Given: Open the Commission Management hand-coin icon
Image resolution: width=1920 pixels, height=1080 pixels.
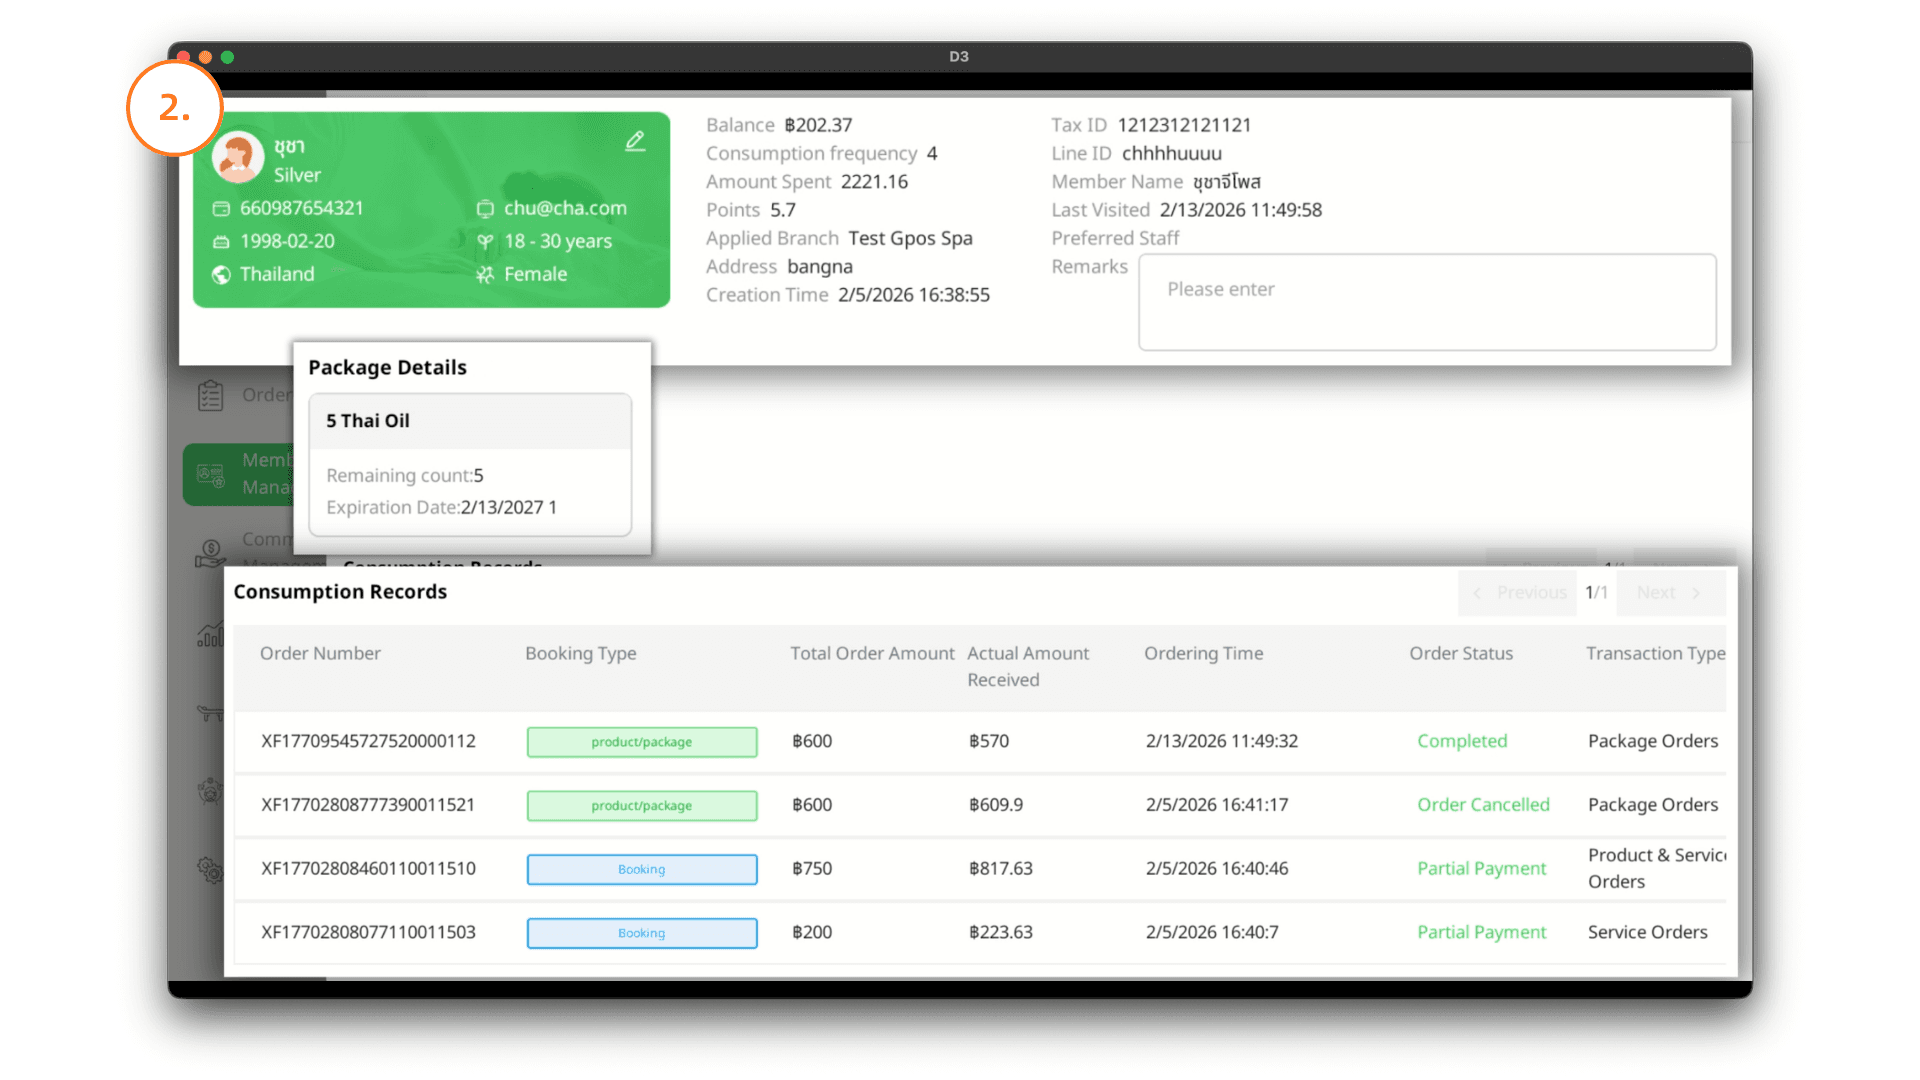Looking at the screenshot, I should coord(210,552).
